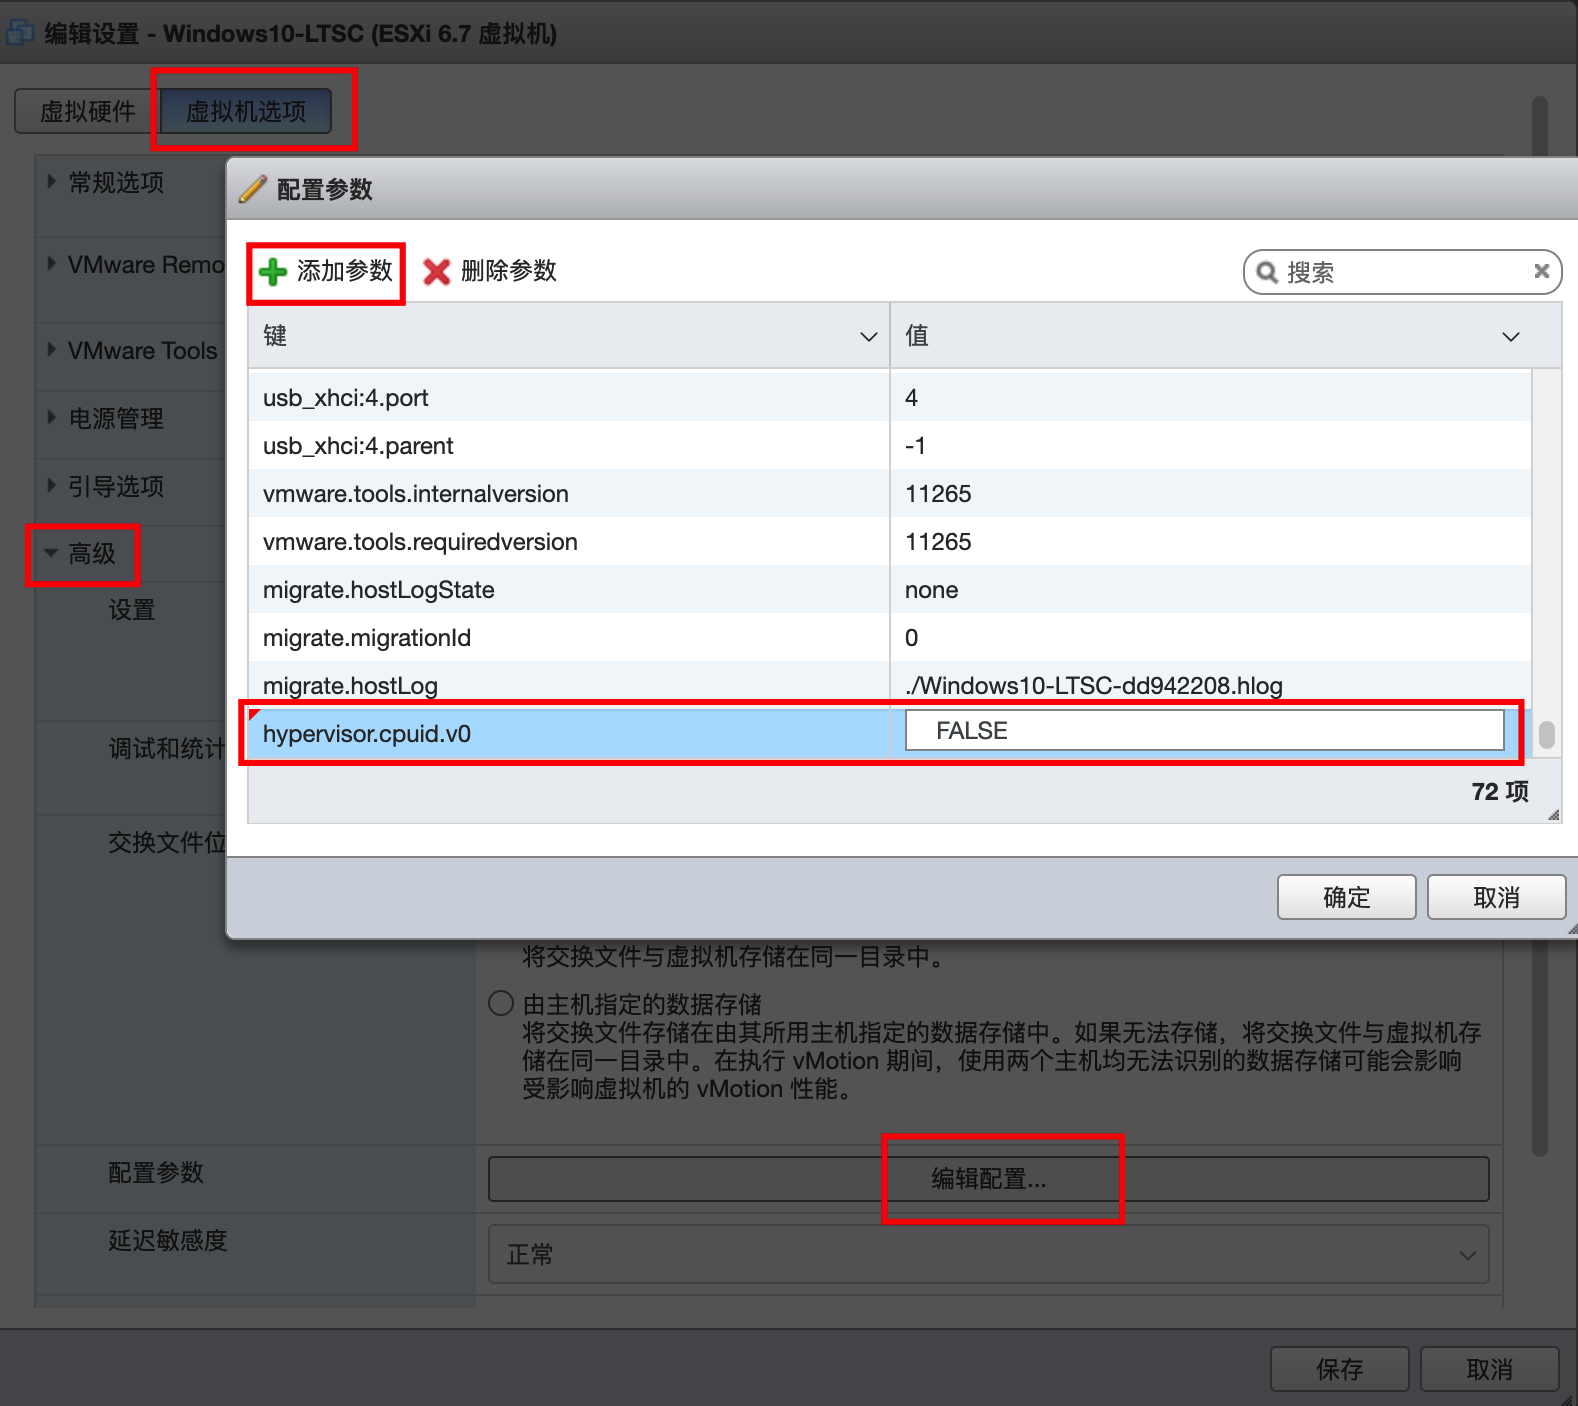Click the magnifier icon in search box

(1267, 272)
